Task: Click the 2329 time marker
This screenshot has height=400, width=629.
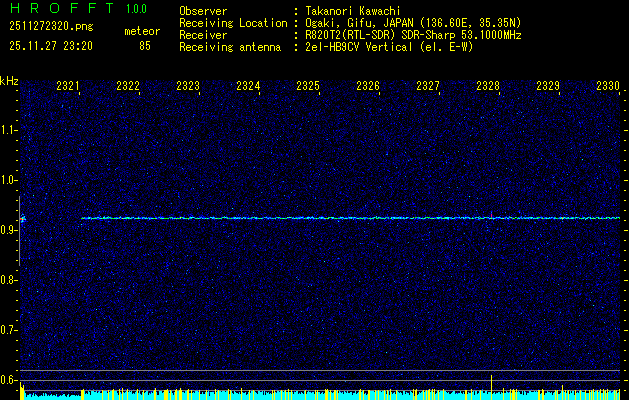Action: coord(548,85)
